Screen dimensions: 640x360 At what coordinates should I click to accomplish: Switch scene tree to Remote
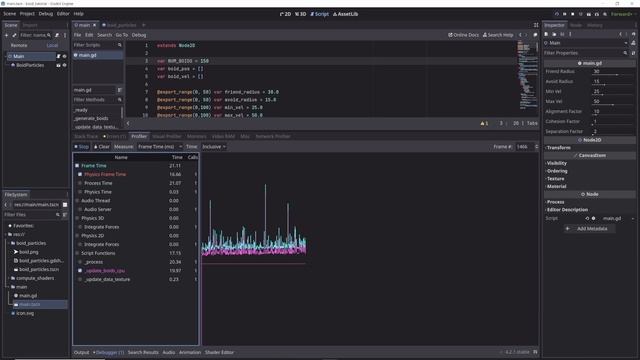tap(19, 45)
